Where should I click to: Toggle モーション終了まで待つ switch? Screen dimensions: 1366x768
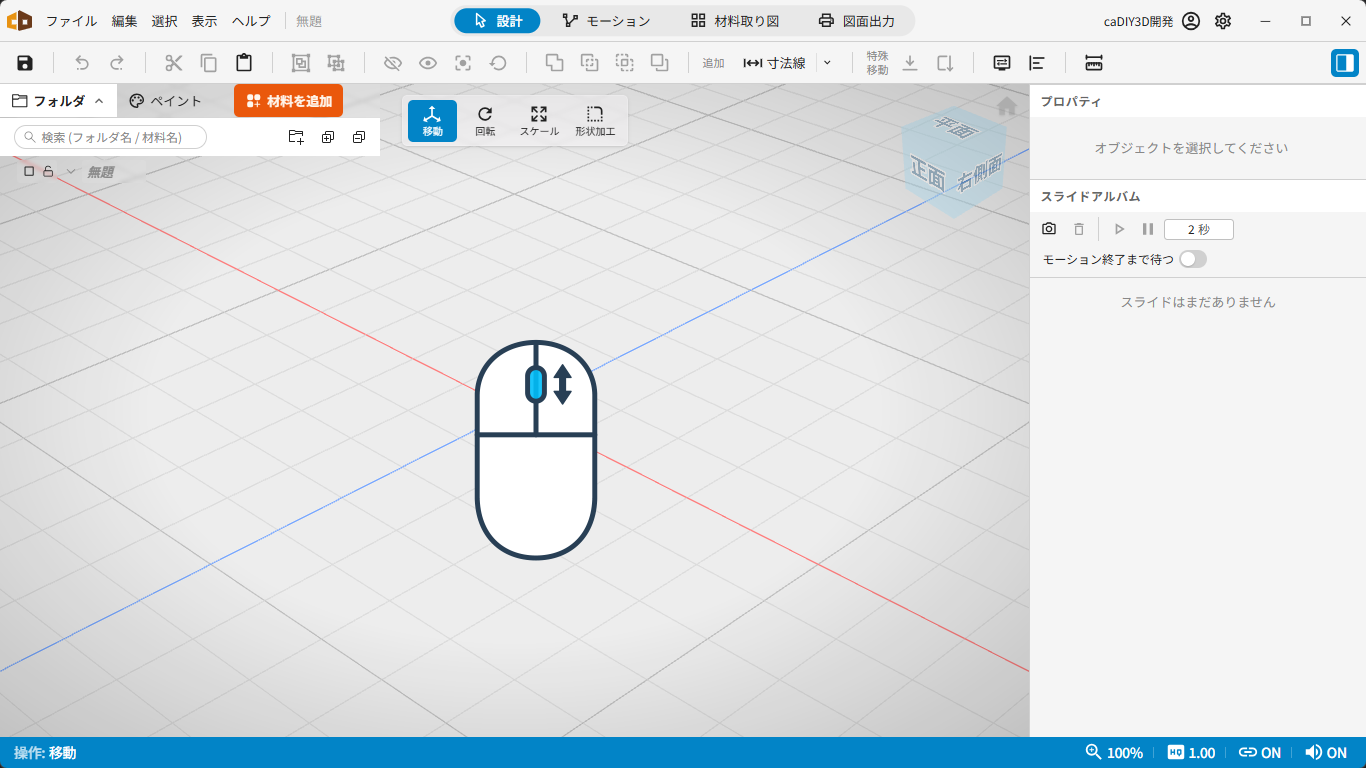point(1193,259)
